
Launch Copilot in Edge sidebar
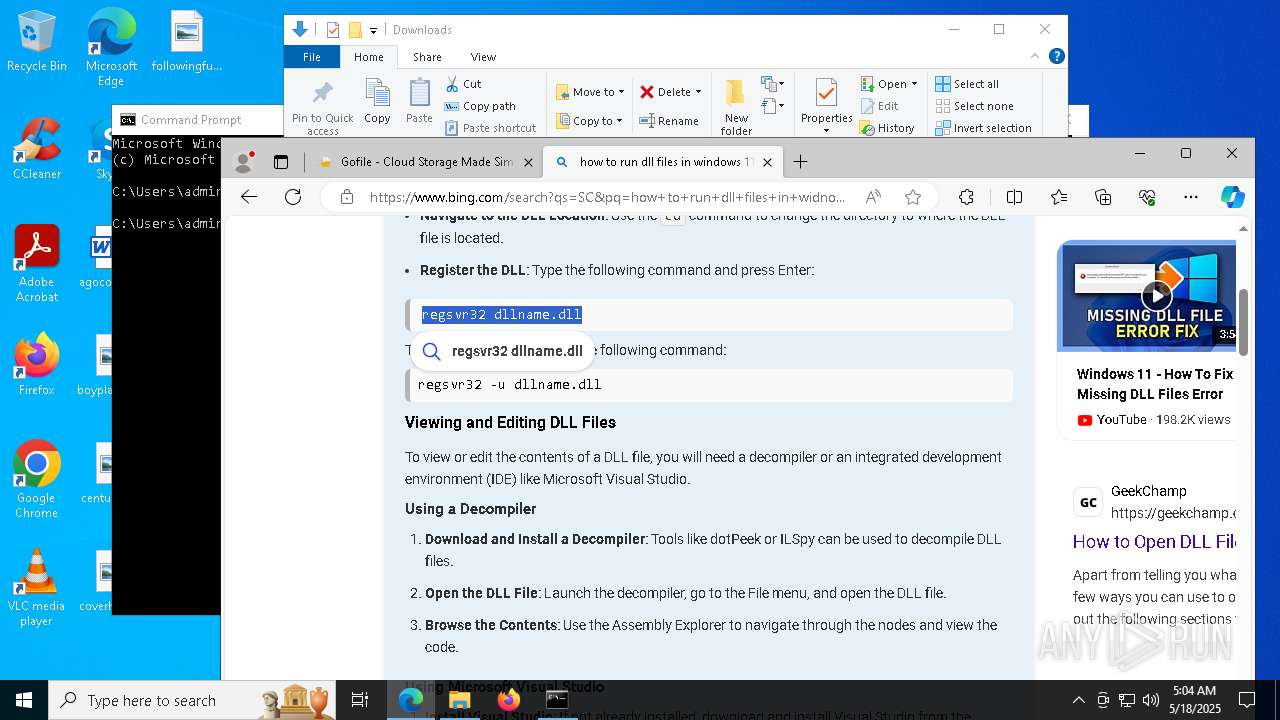click(1233, 197)
